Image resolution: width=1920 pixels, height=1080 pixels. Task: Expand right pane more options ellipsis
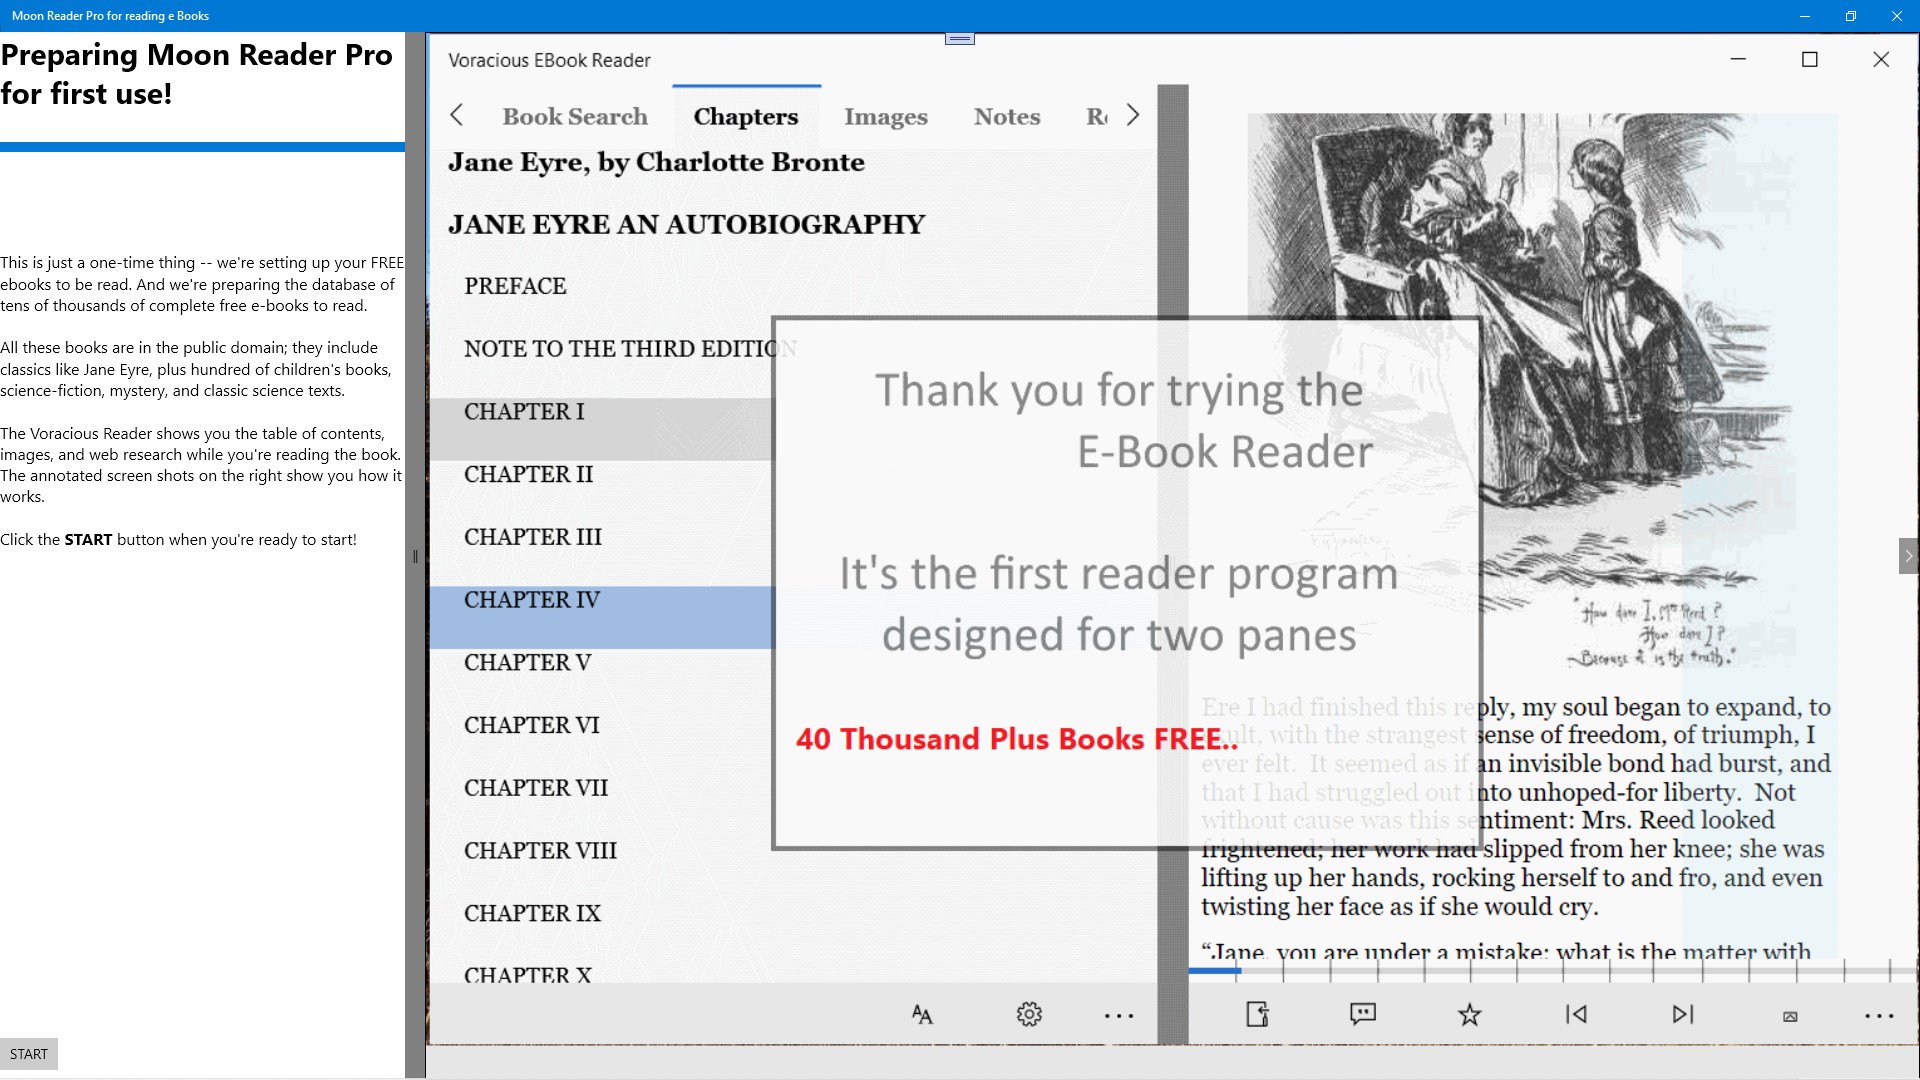[x=1879, y=1016]
